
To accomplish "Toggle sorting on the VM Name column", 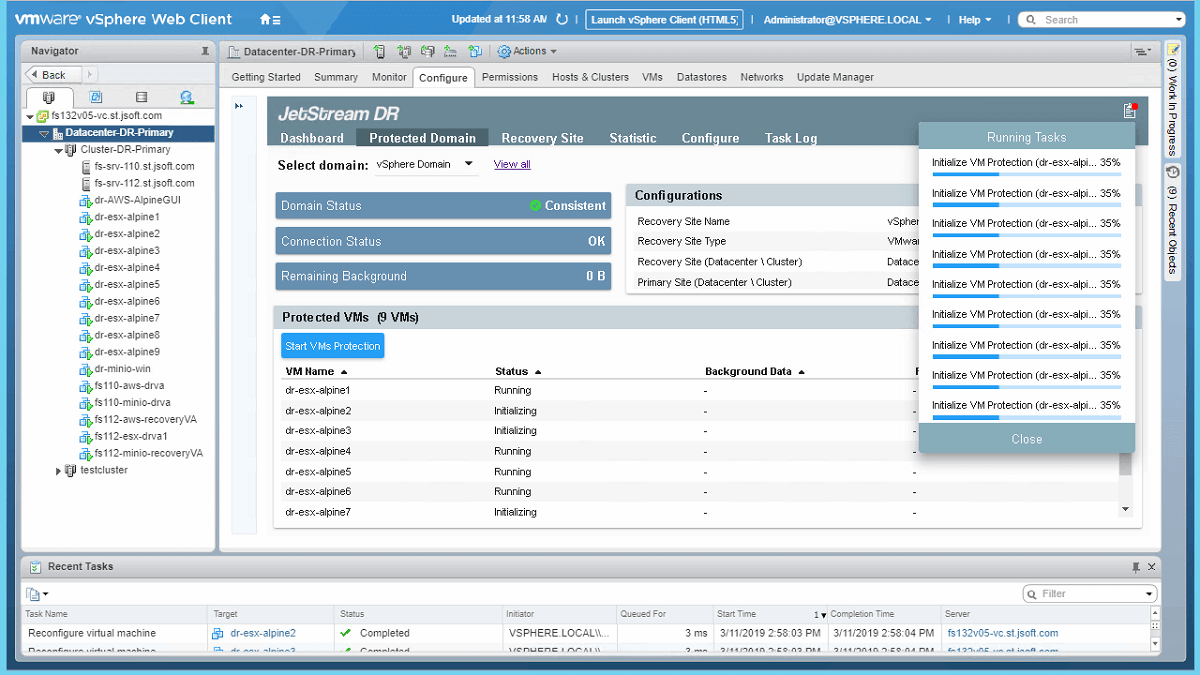I will point(313,371).
